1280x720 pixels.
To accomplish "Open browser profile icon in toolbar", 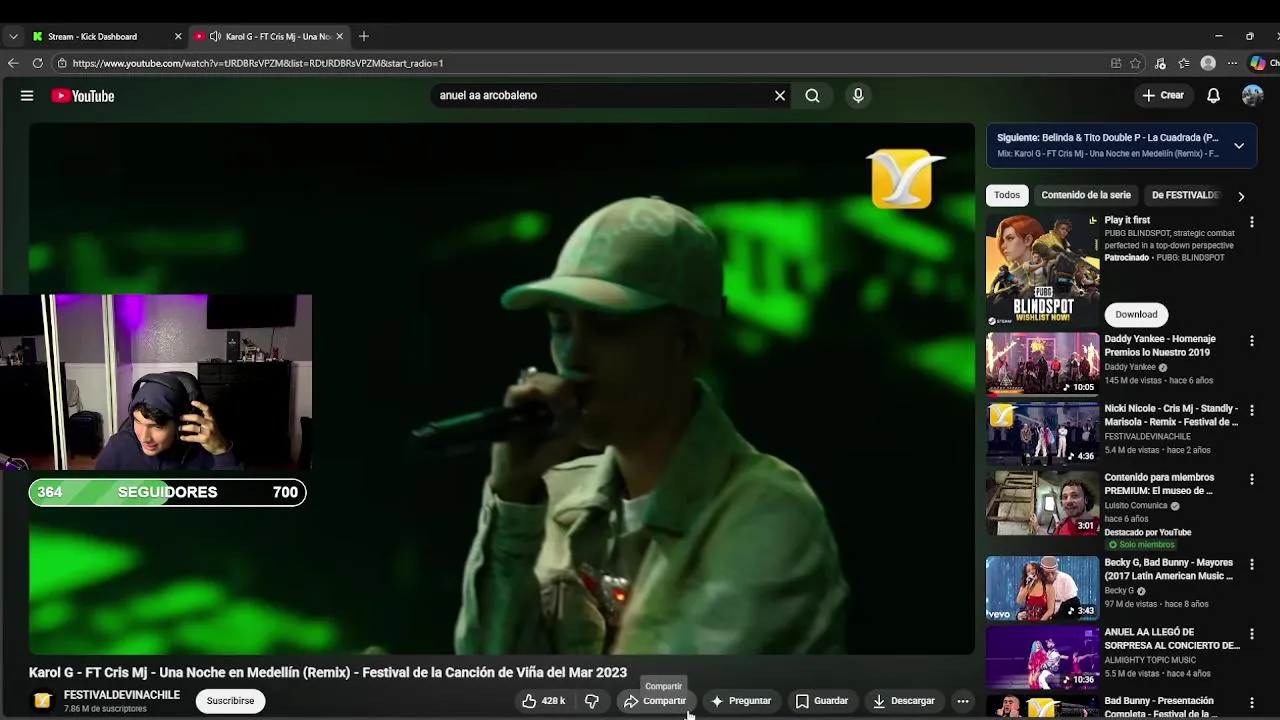I will tap(1208, 63).
